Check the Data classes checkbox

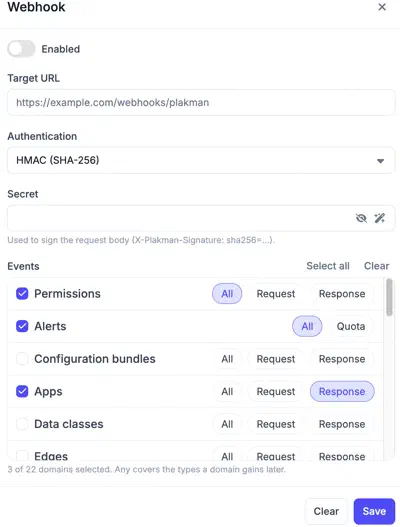(22, 424)
